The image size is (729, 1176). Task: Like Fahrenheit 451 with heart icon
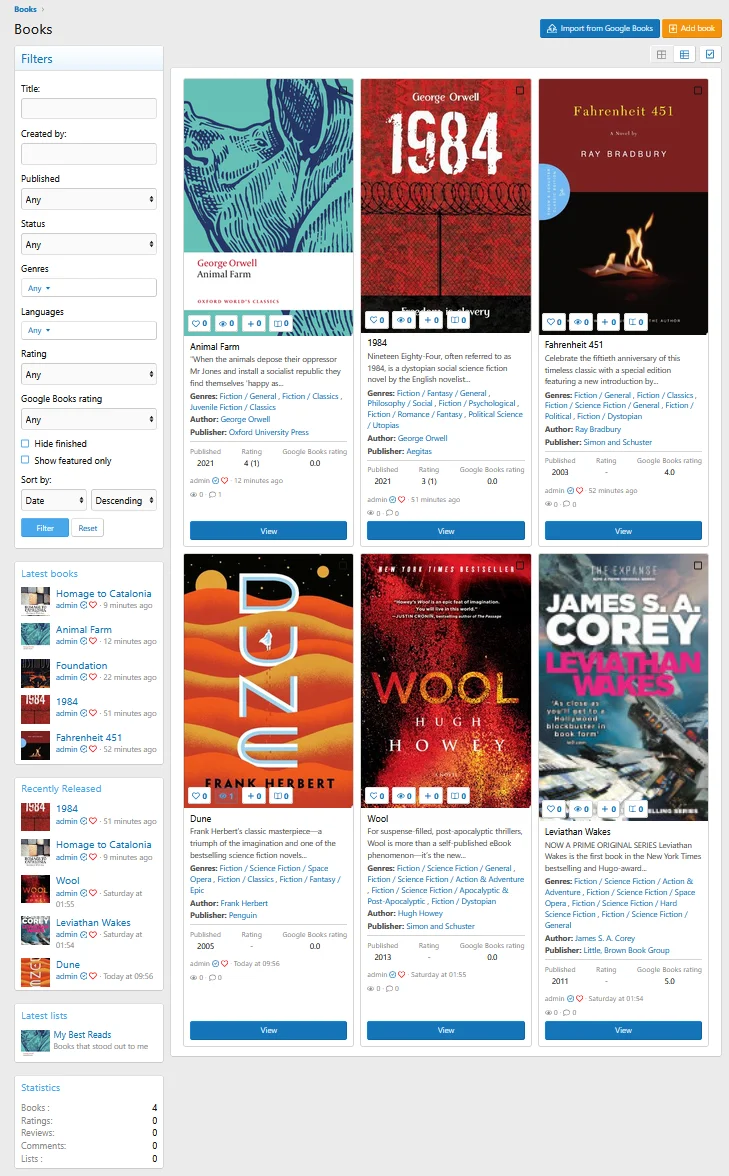pos(554,322)
